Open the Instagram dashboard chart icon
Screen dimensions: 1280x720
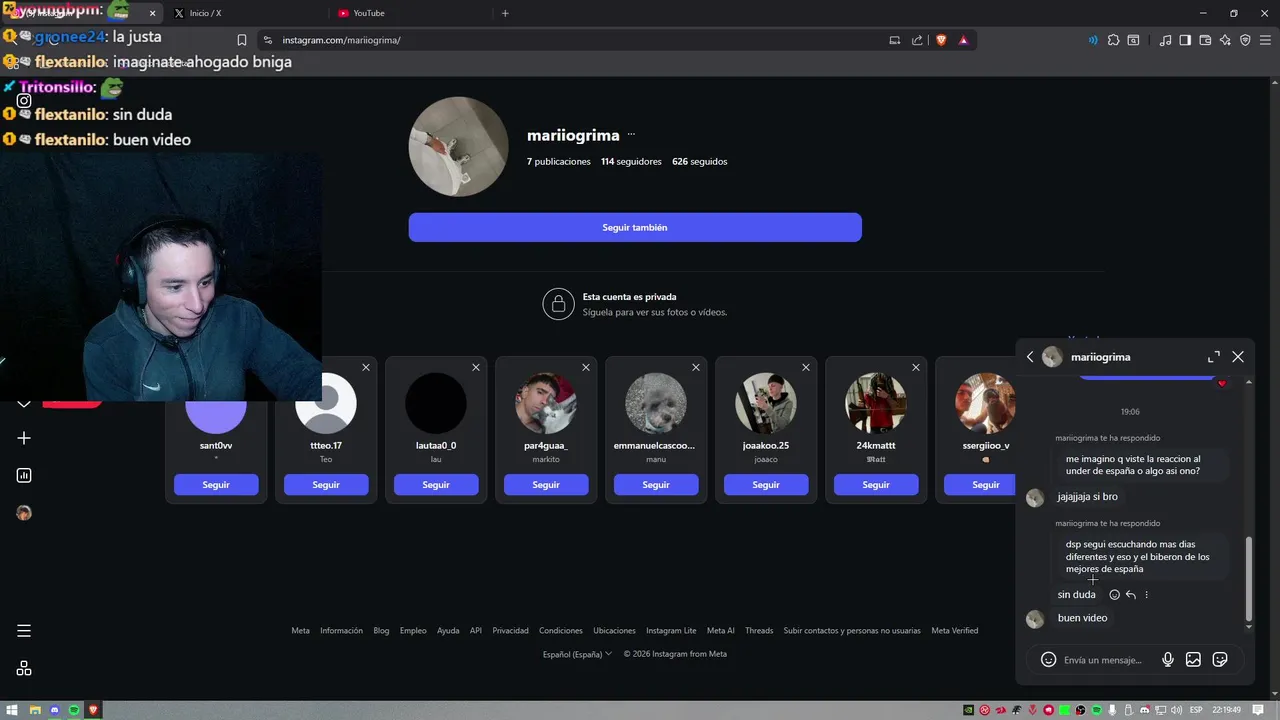tap(24, 475)
